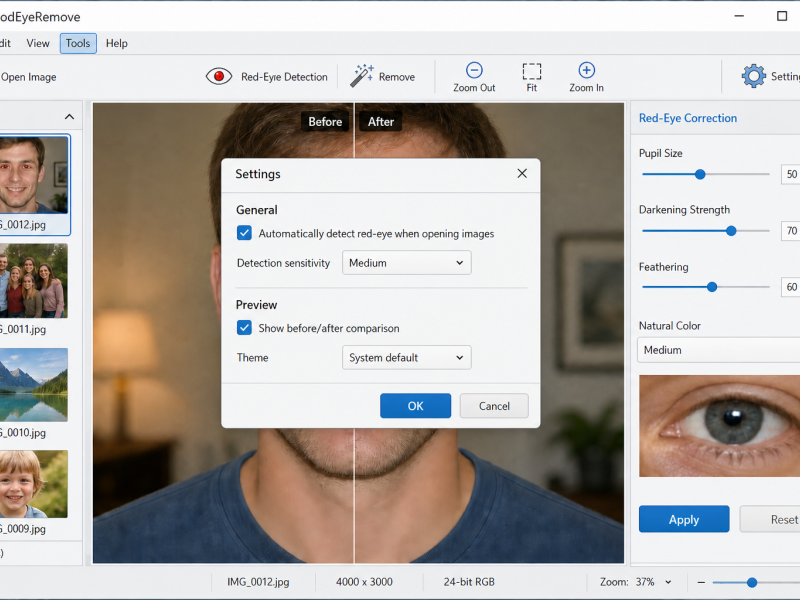Screen dimensions: 800x600
Task: Uncheck automatically detect red-eye when opening images
Action: (244, 233)
